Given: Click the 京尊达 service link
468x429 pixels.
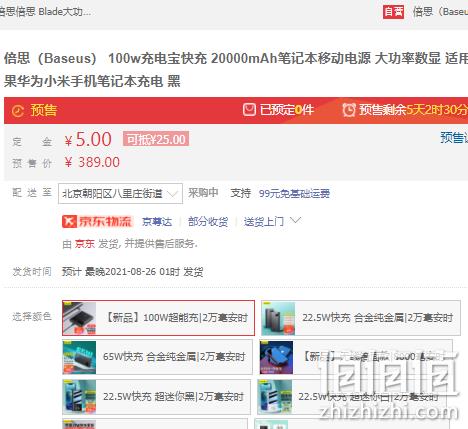Looking at the screenshot, I should pos(157,222).
